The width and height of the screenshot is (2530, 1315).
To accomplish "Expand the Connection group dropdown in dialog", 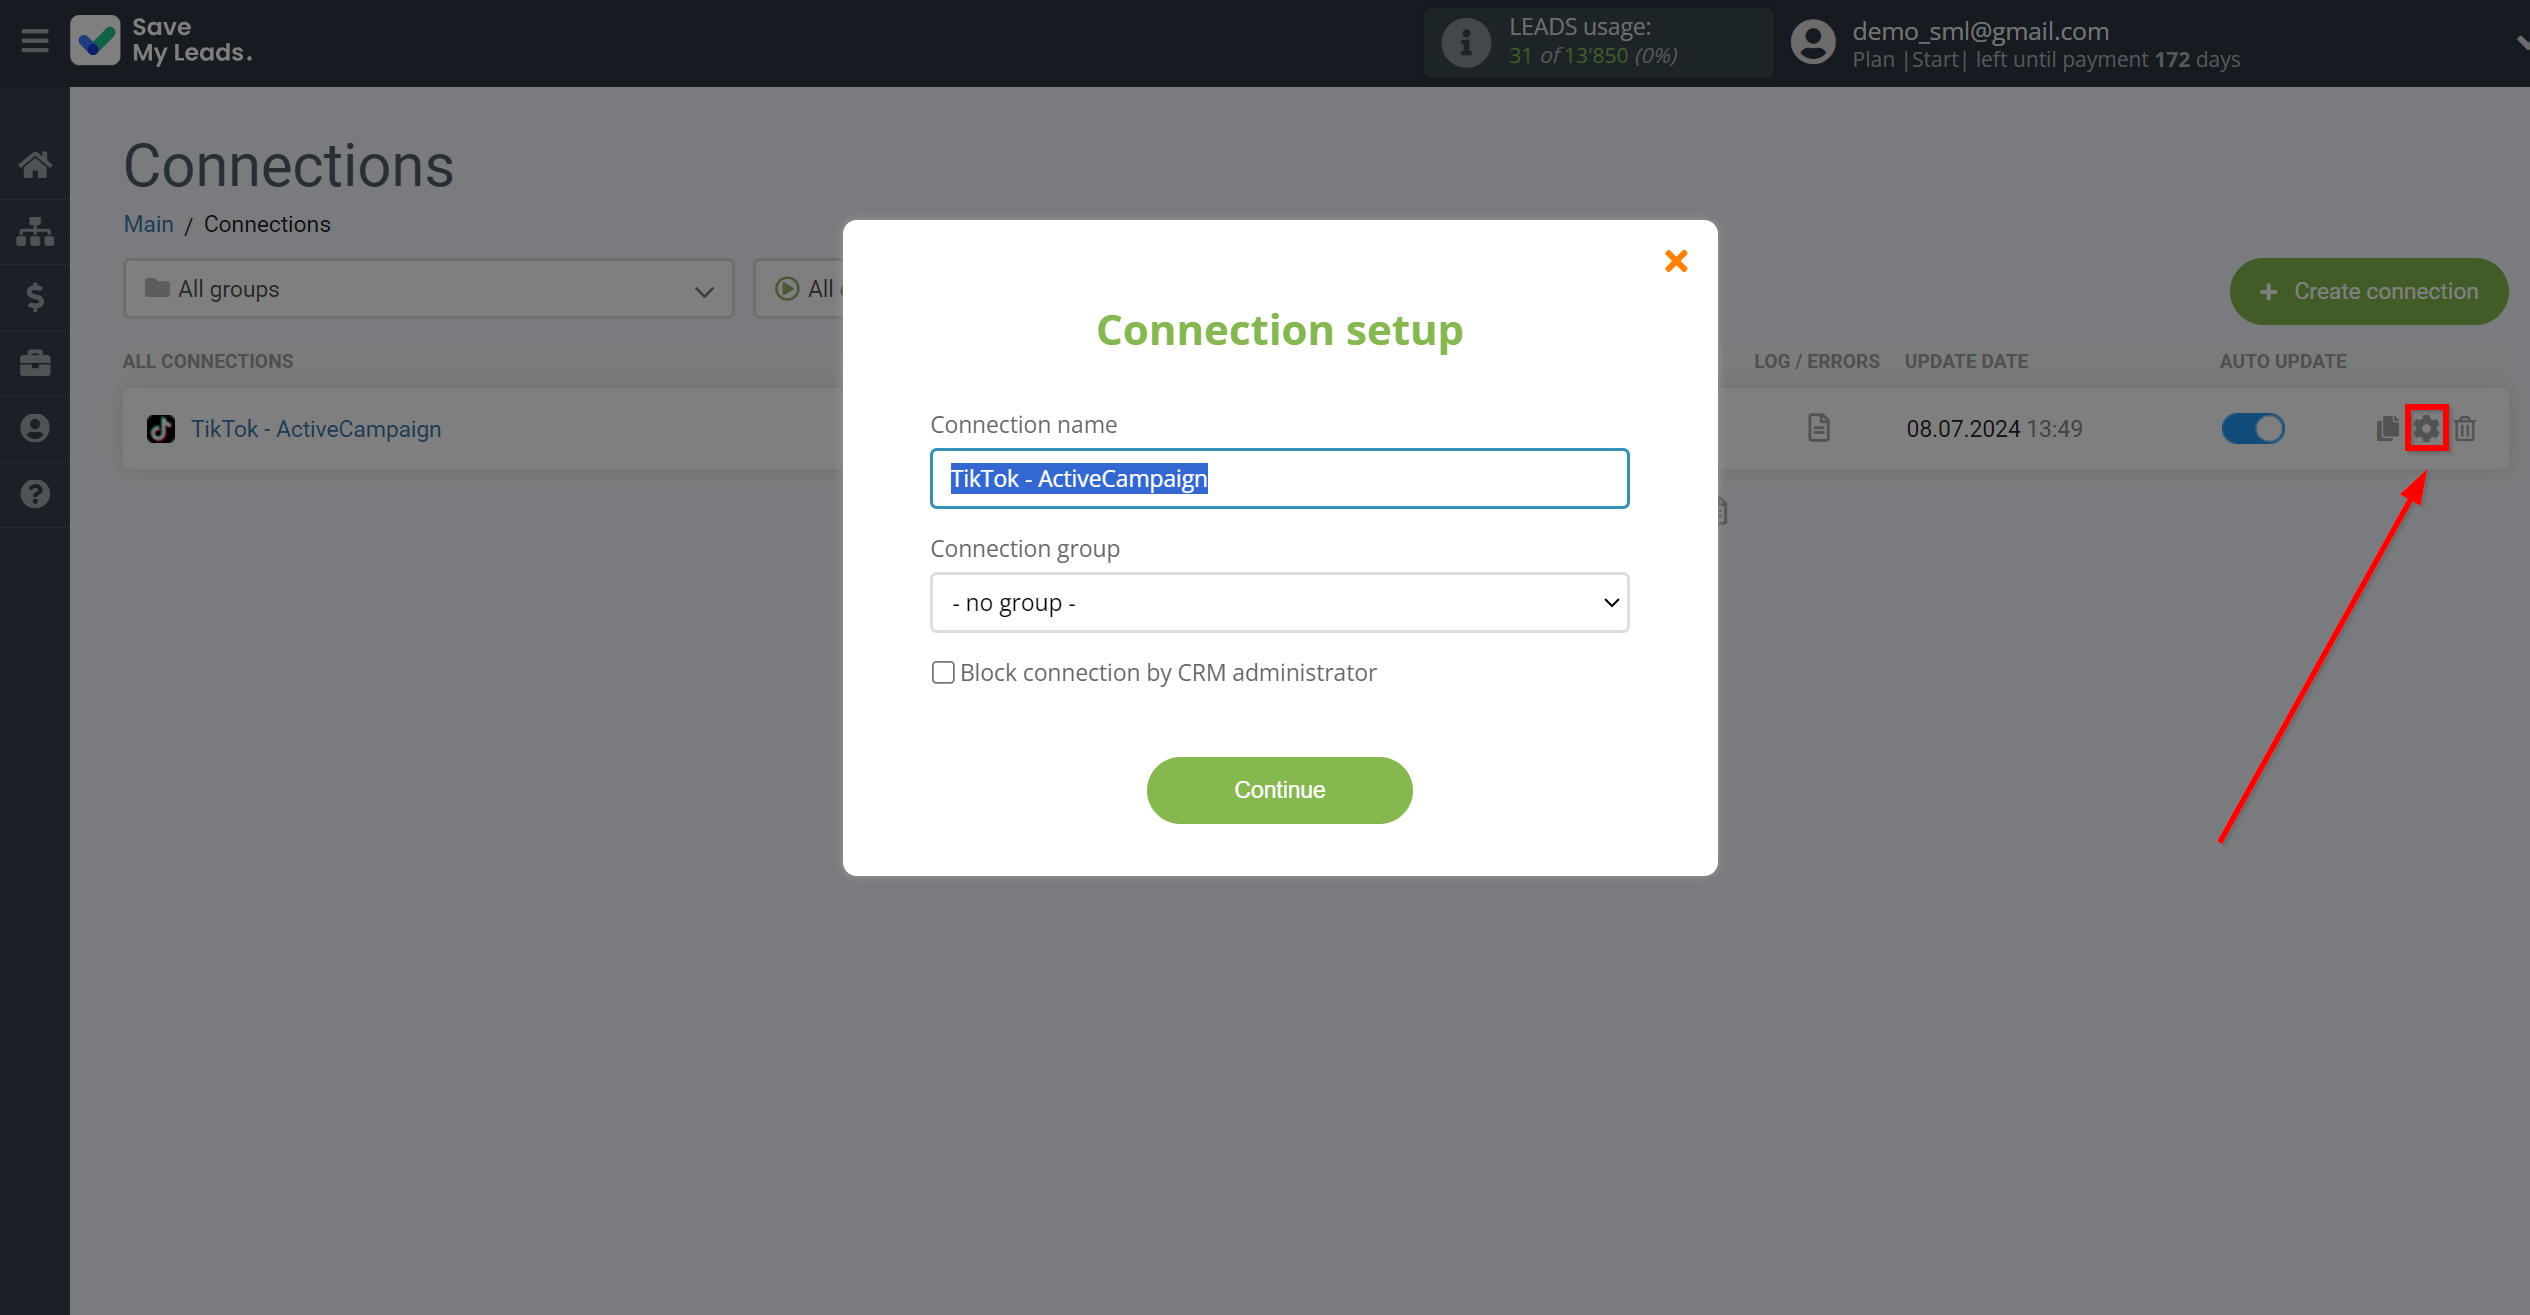I will [x=1278, y=601].
